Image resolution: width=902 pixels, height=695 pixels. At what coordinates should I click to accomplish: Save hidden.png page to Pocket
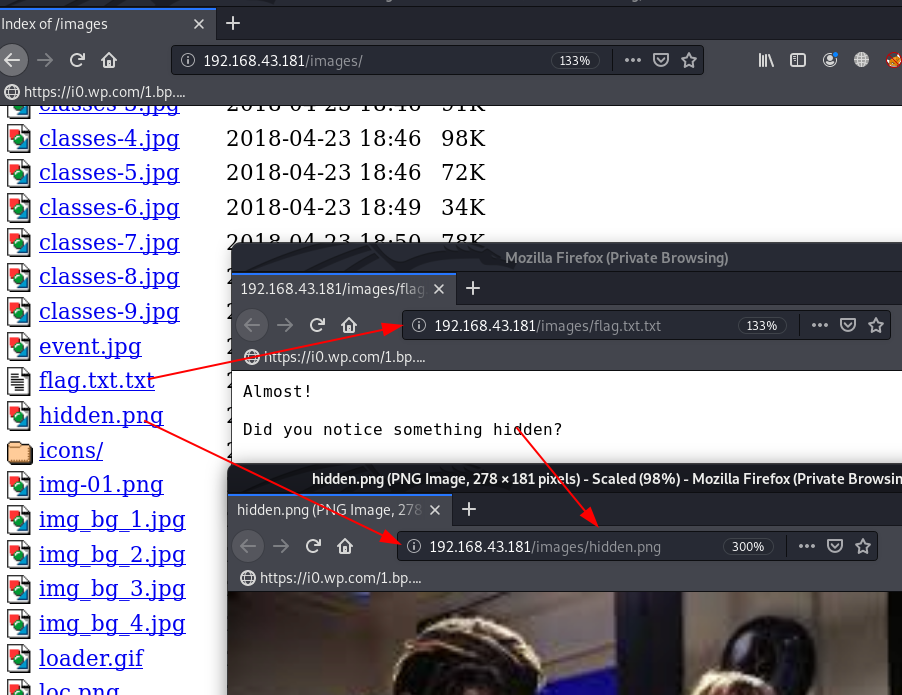click(835, 546)
